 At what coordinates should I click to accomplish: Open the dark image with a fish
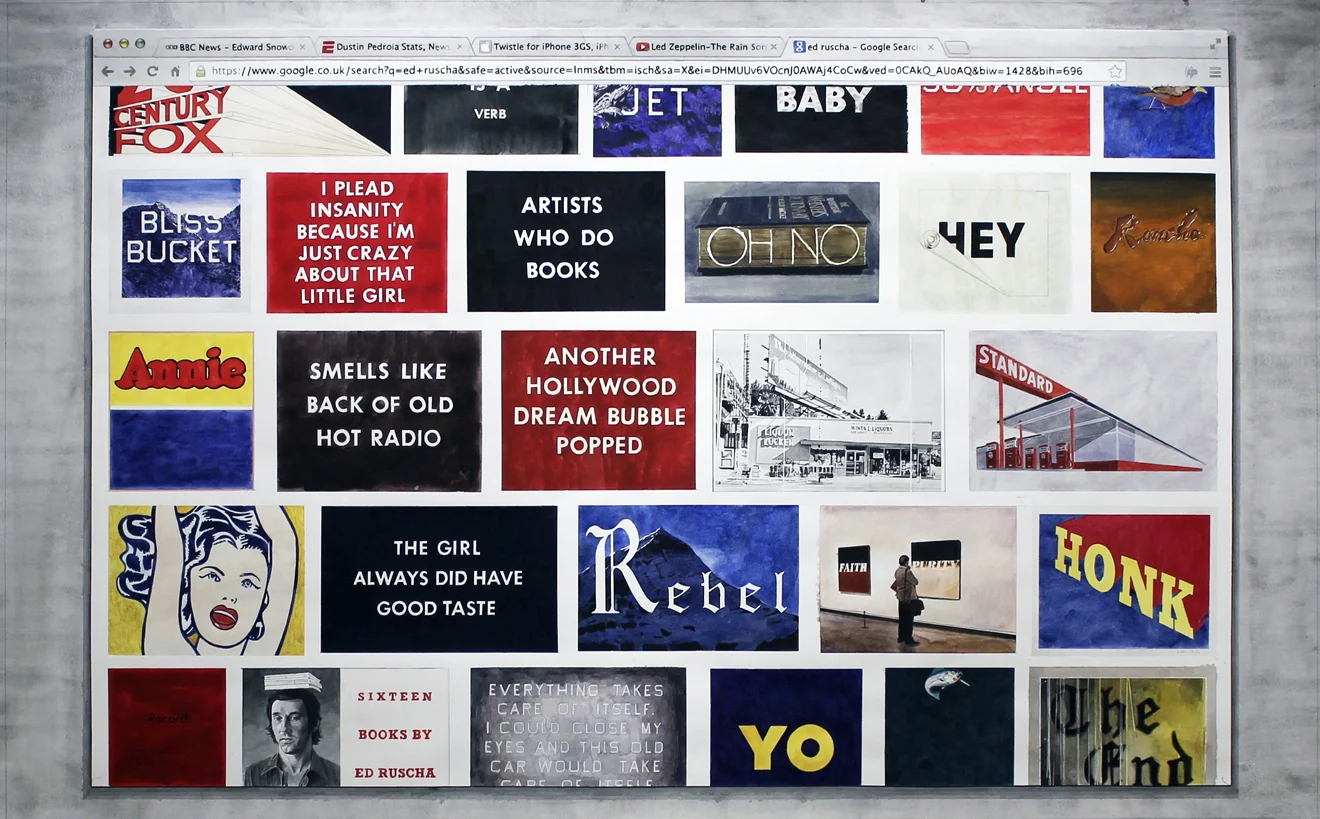(949, 727)
